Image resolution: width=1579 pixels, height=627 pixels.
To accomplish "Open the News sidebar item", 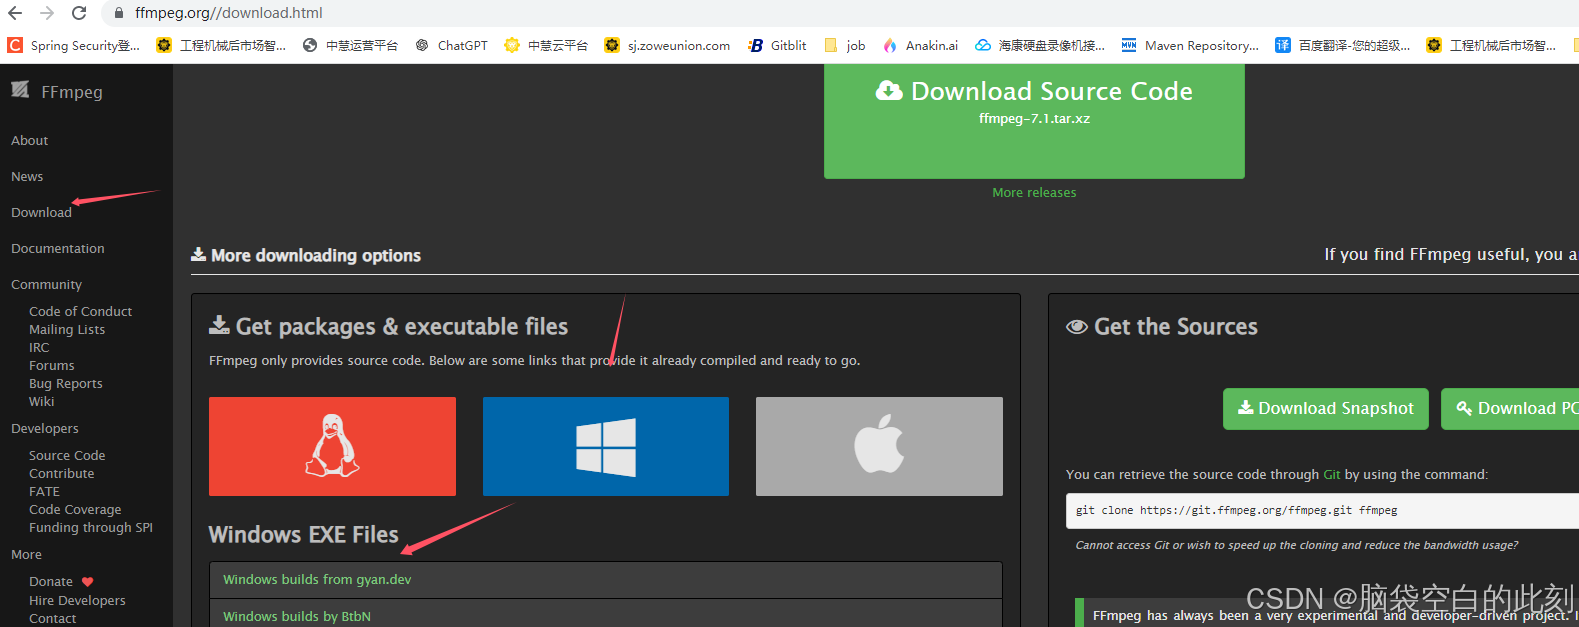I will pos(27,177).
